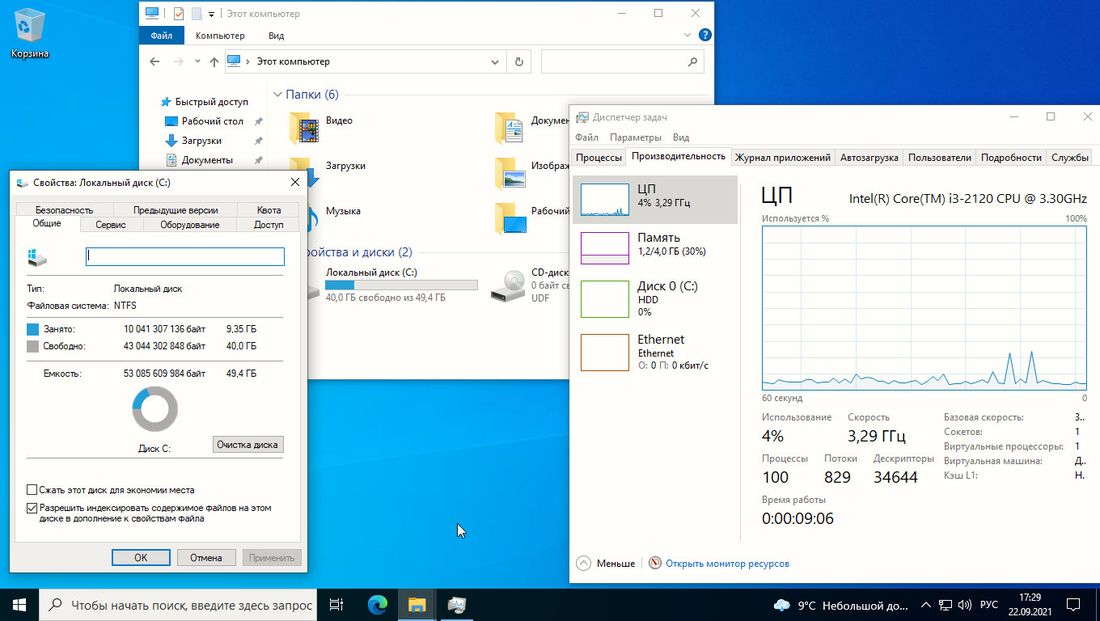This screenshot has height=621, width=1100.
Task: Switch to the Startup tab
Action: click(869, 157)
